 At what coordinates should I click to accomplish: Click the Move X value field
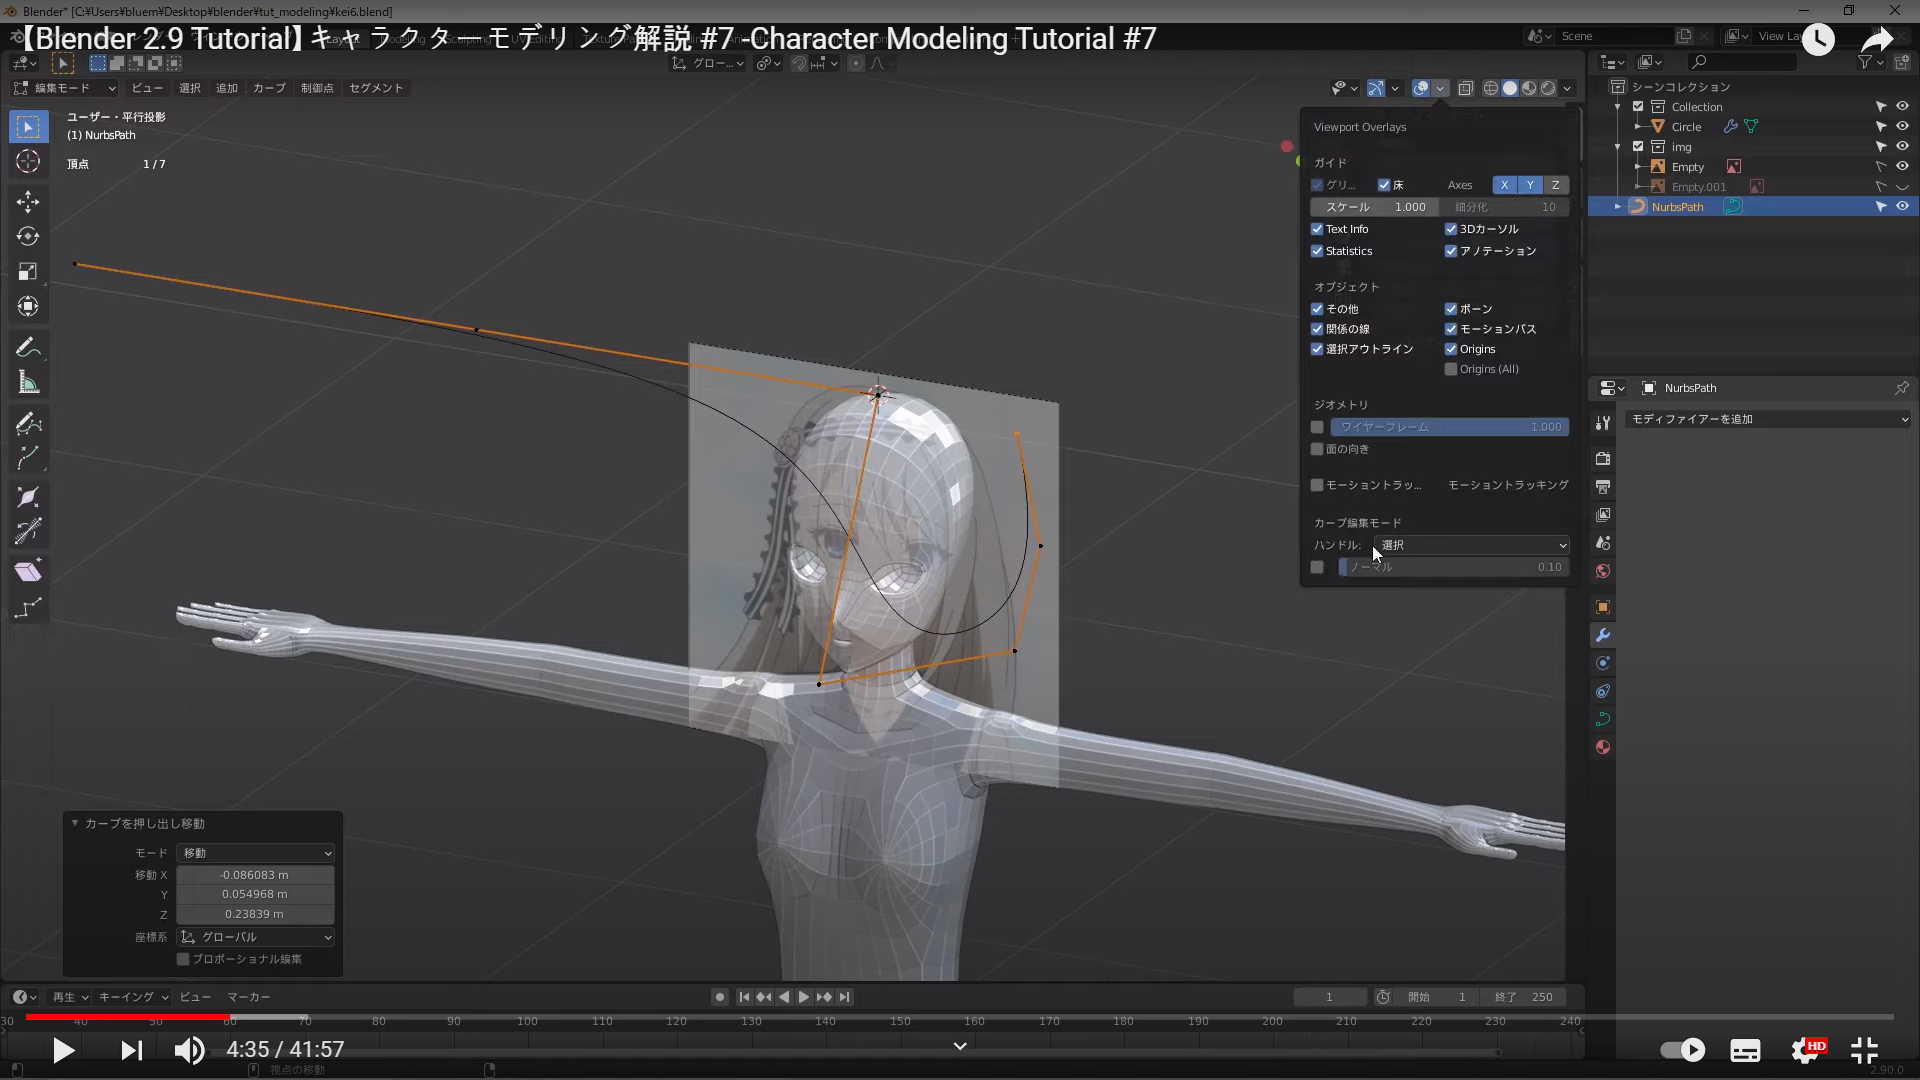(x=255, y=875)
